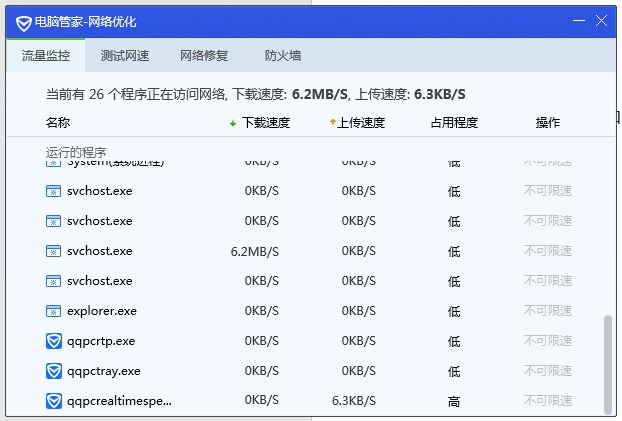Screen dimensions: 622x421
Task: Open the 防火墙 tab
Action: pyautogui.click(x=283, y=56)
